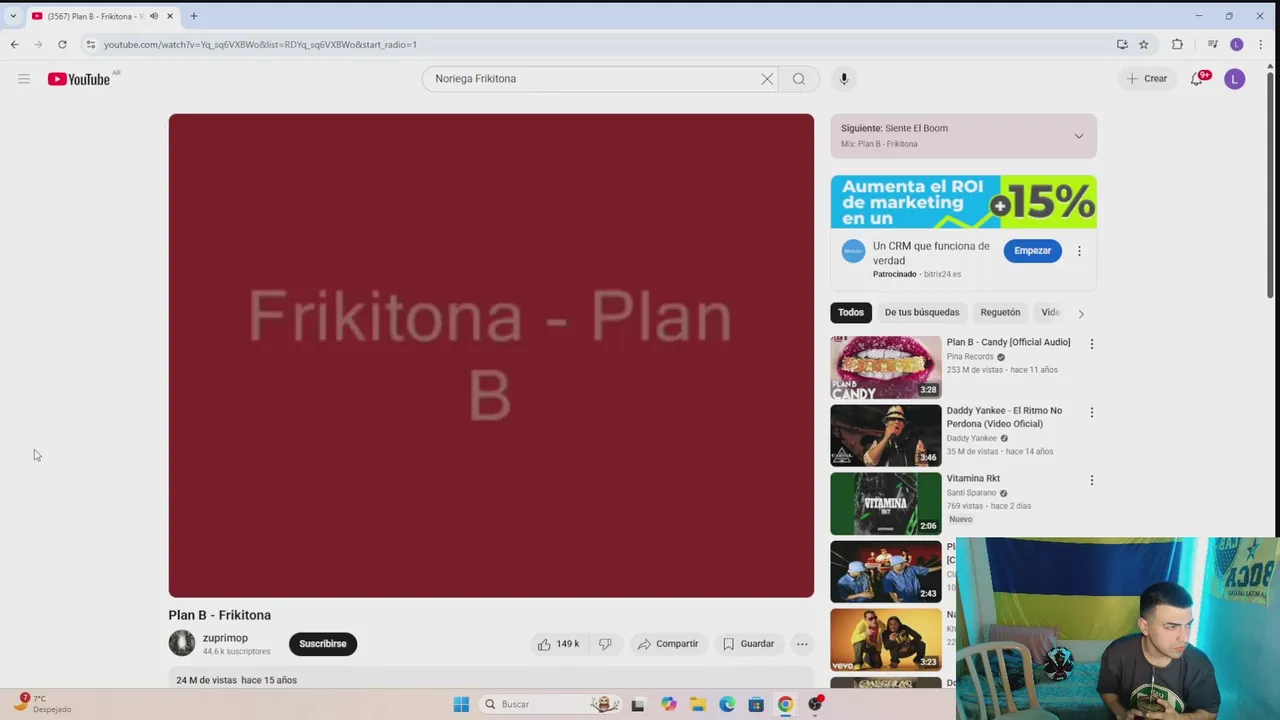Click the taskbar Buscar search box
This screenshot has height=720, width=1280.
pos(550,704)
